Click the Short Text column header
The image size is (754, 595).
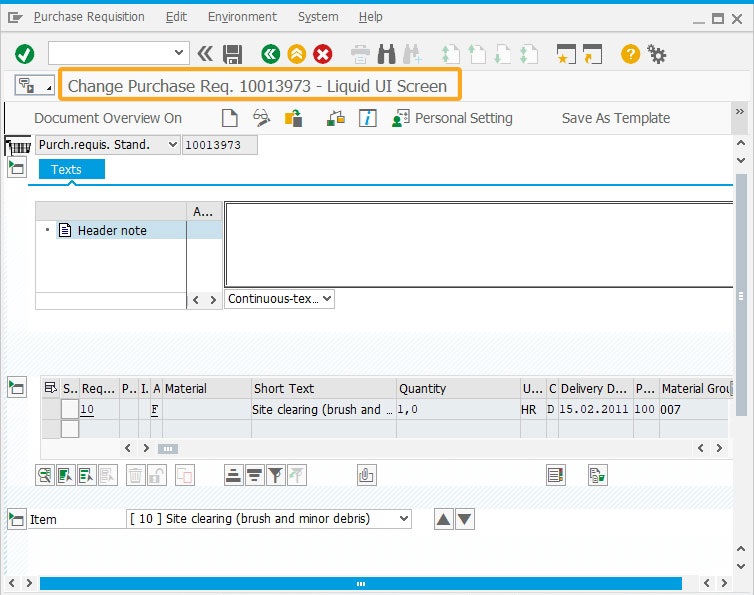coord(323,388)
